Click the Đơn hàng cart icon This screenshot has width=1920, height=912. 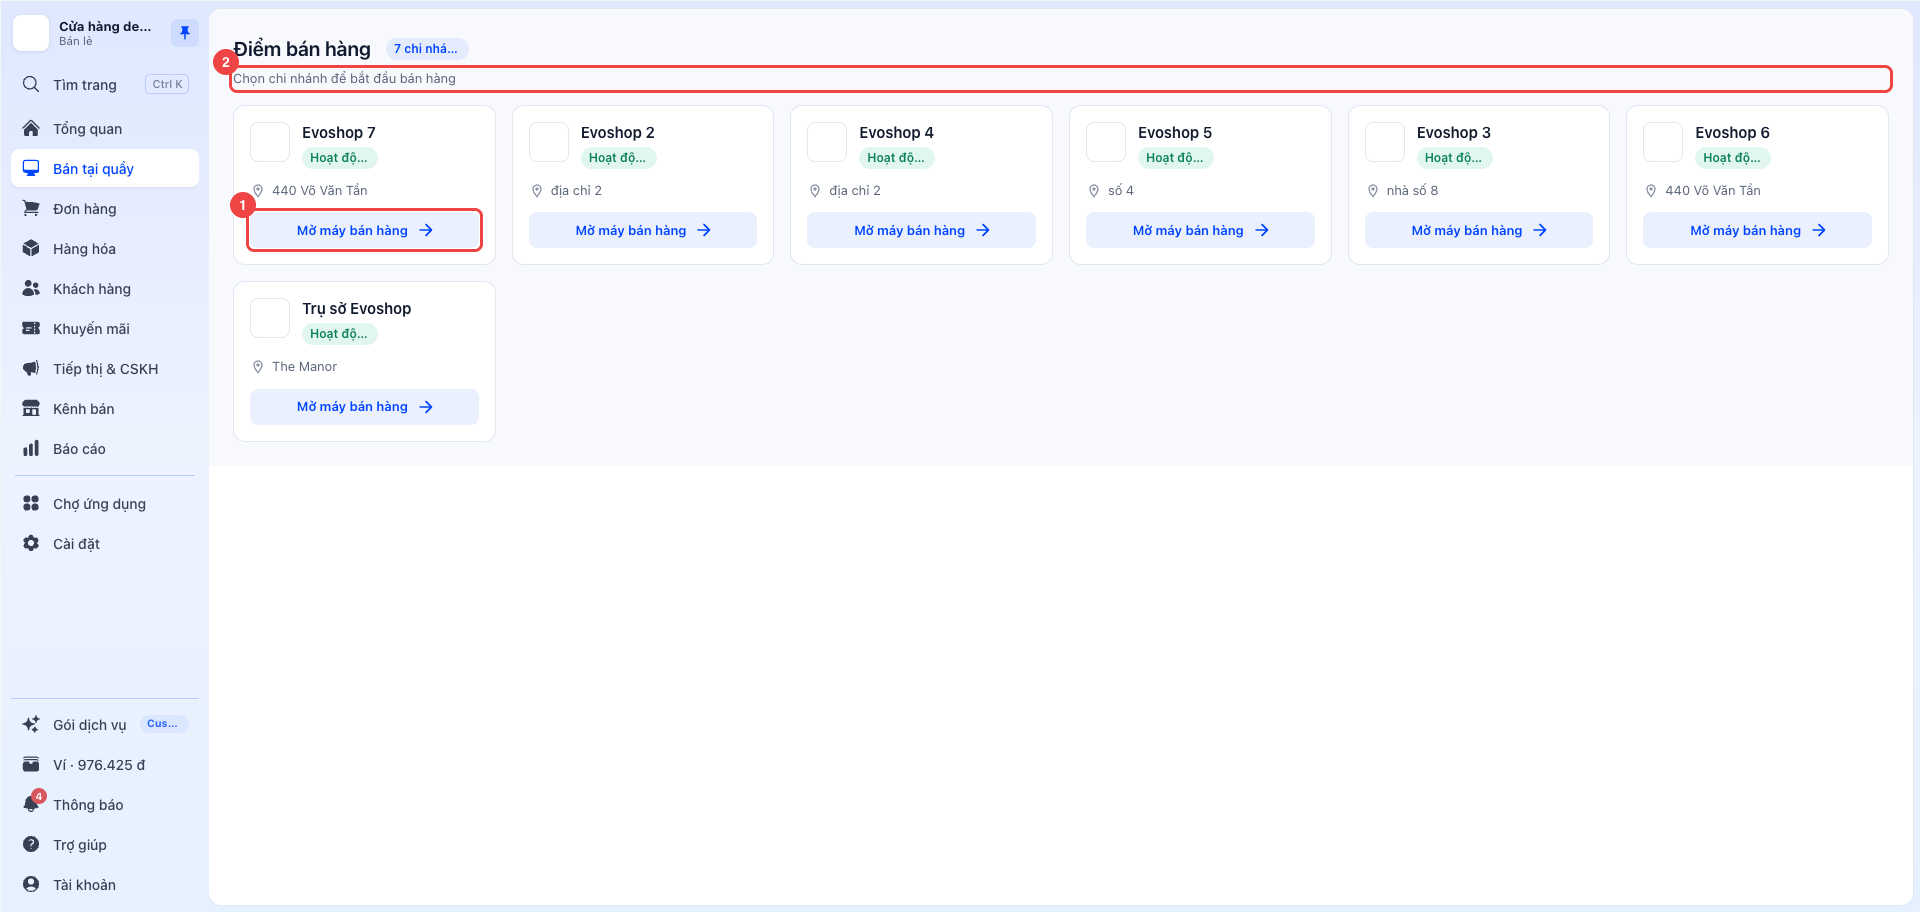[x=31, y=208]
